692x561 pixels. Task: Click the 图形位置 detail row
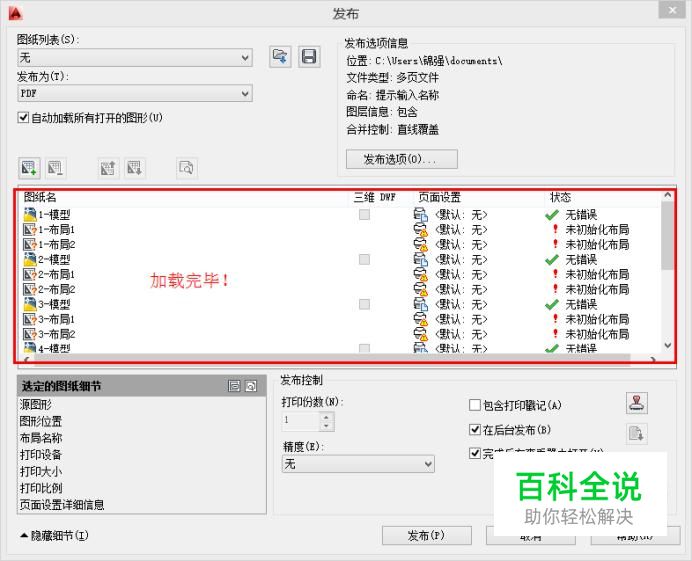pyautogui.click(x=41, y=421)
